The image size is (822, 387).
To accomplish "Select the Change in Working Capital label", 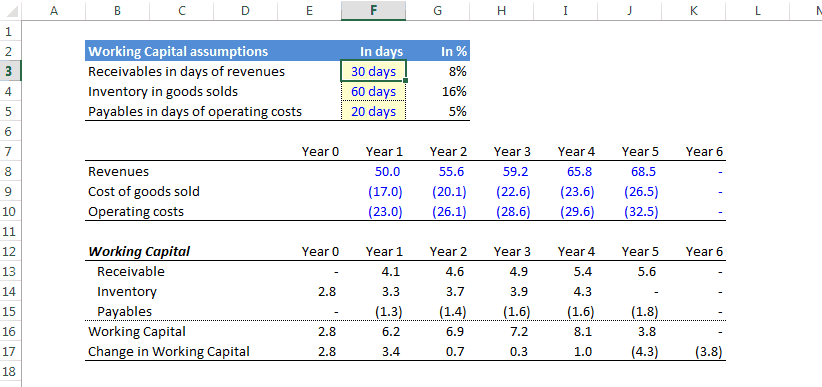I will [169, 351].
